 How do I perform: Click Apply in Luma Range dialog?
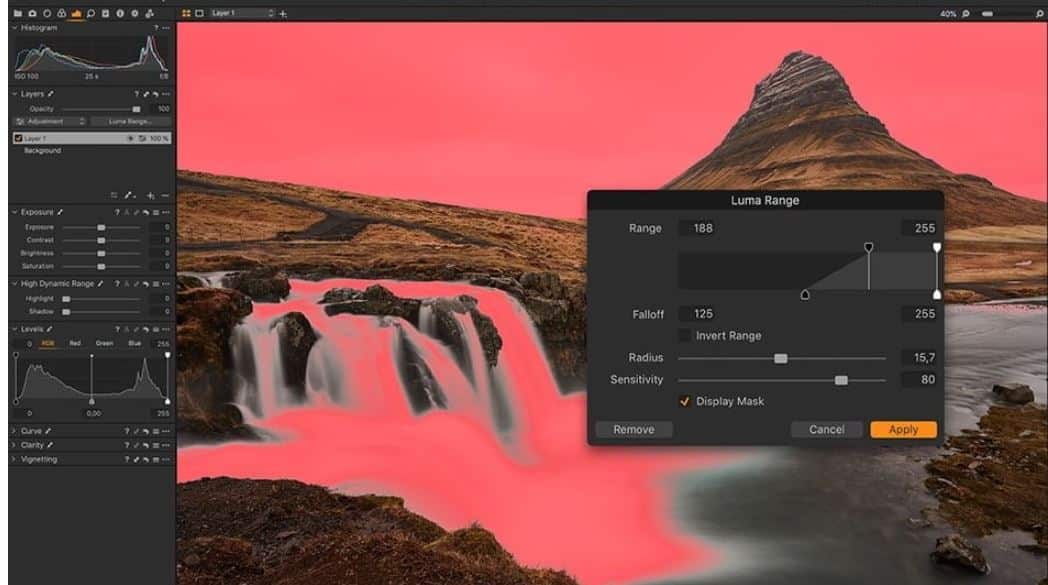[x=904, y=430]
